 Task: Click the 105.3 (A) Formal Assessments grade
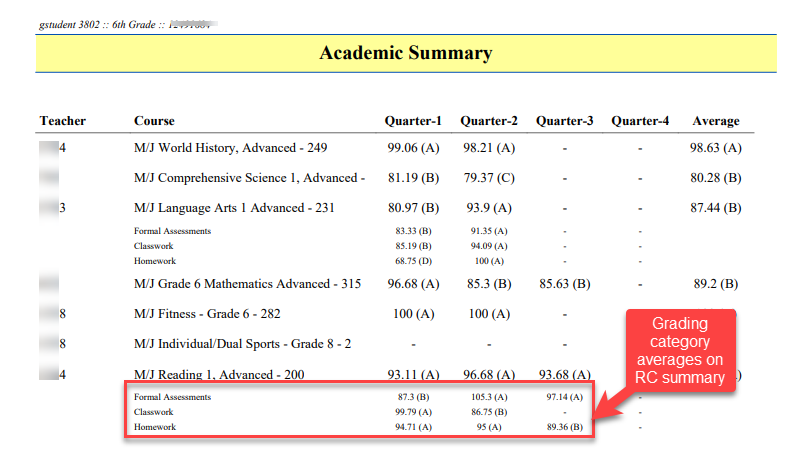click(x=489, y=397)
